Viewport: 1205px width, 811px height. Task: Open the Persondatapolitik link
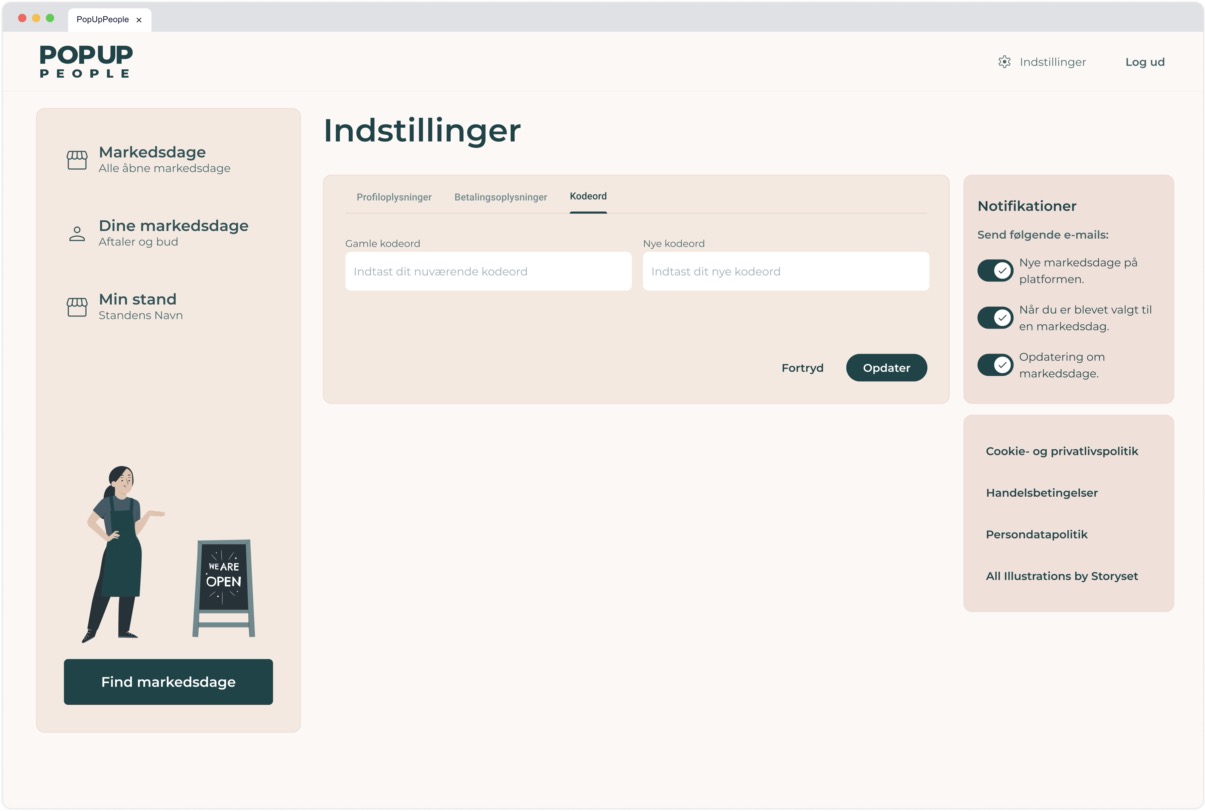coord(1036,534)
